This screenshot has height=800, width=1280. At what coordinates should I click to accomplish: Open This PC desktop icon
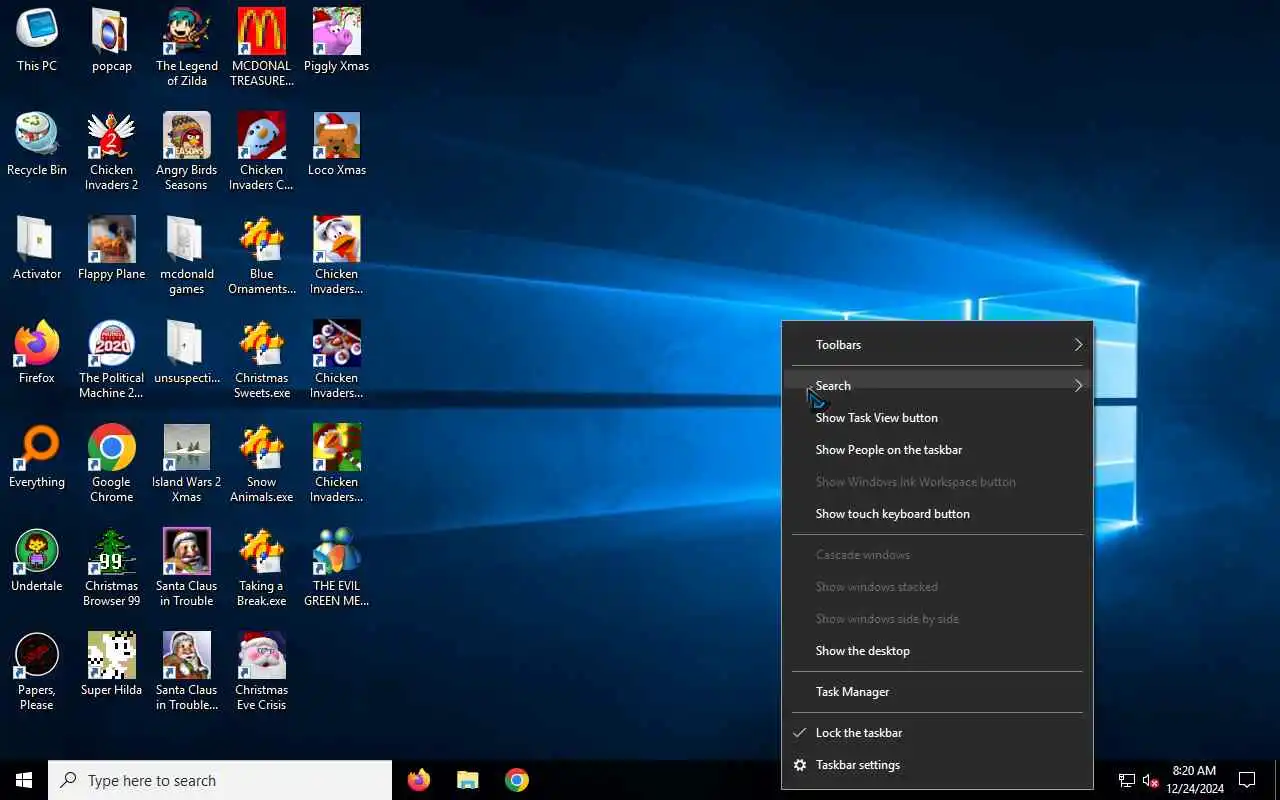coord(37,41)
